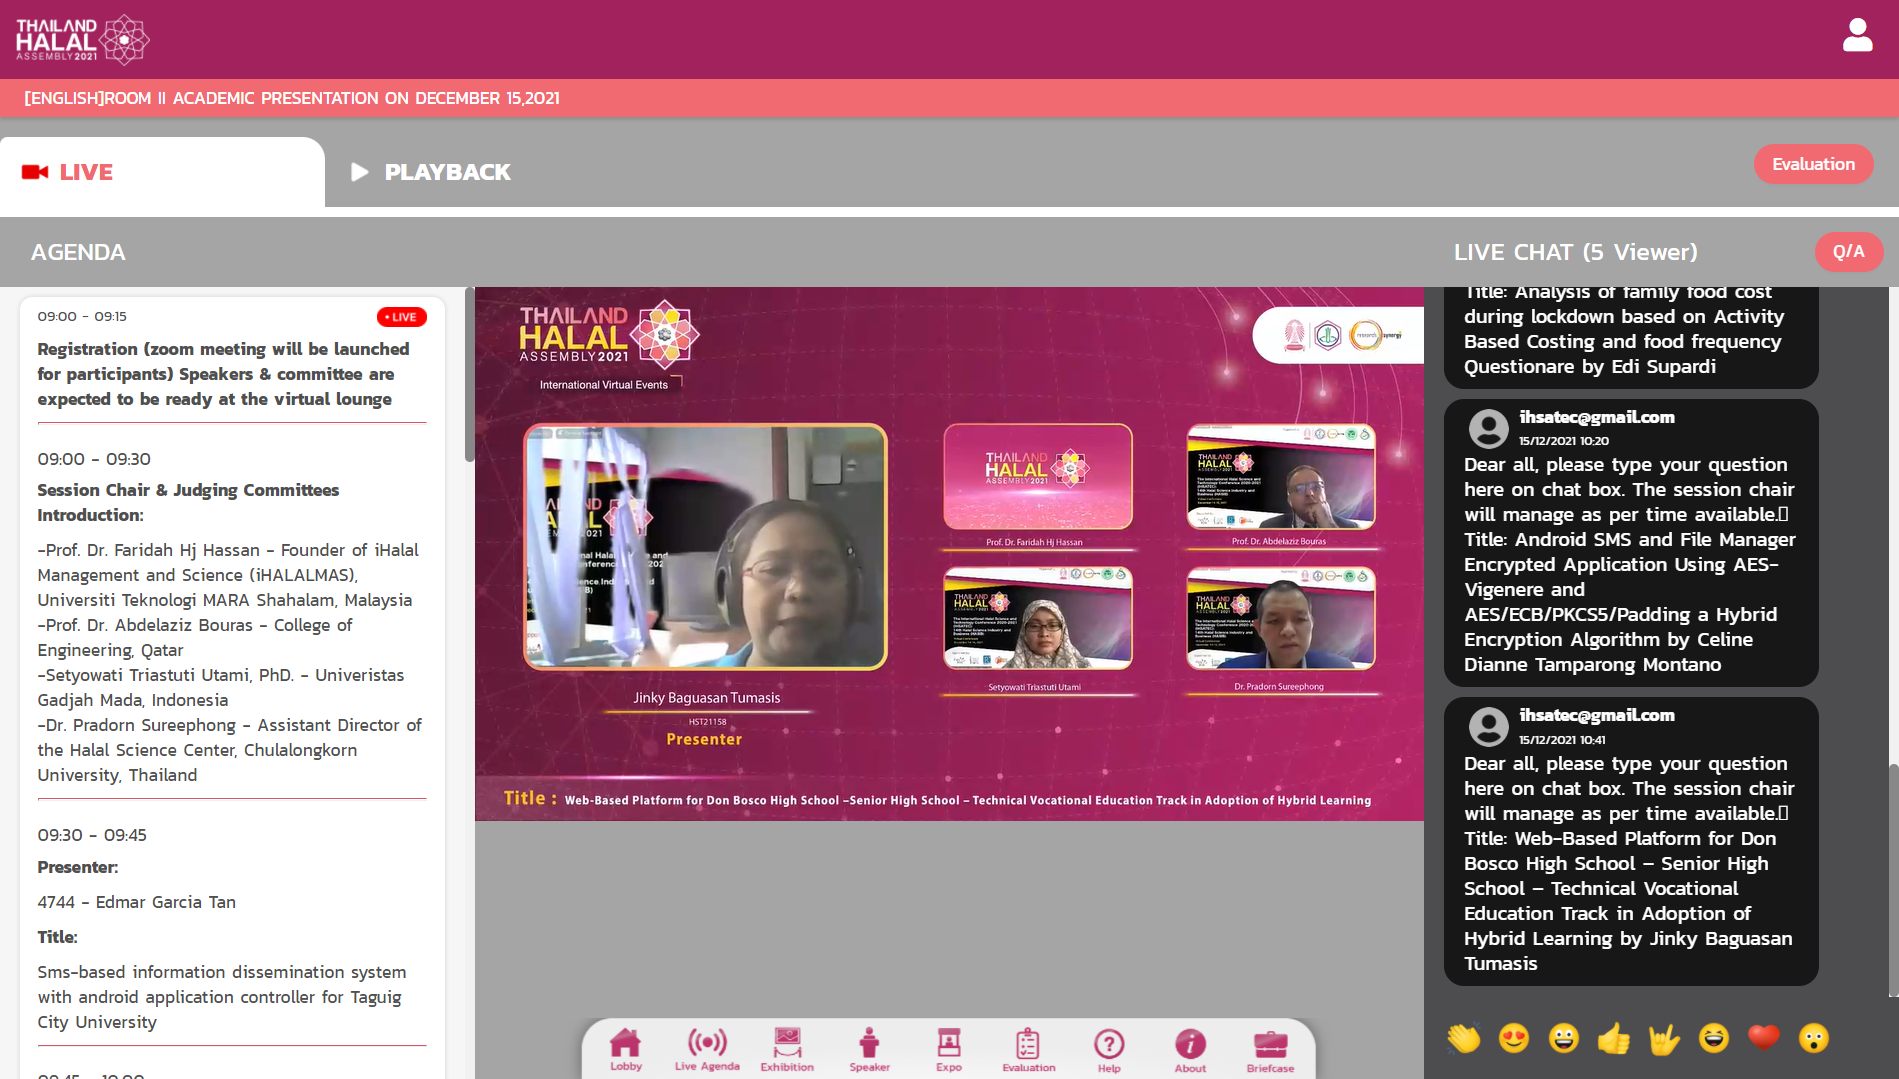The image size is (1899, 1079).
Task: Click the Dr. Pradorn Sureephong video thumbnail
Action: point(1281,618)
